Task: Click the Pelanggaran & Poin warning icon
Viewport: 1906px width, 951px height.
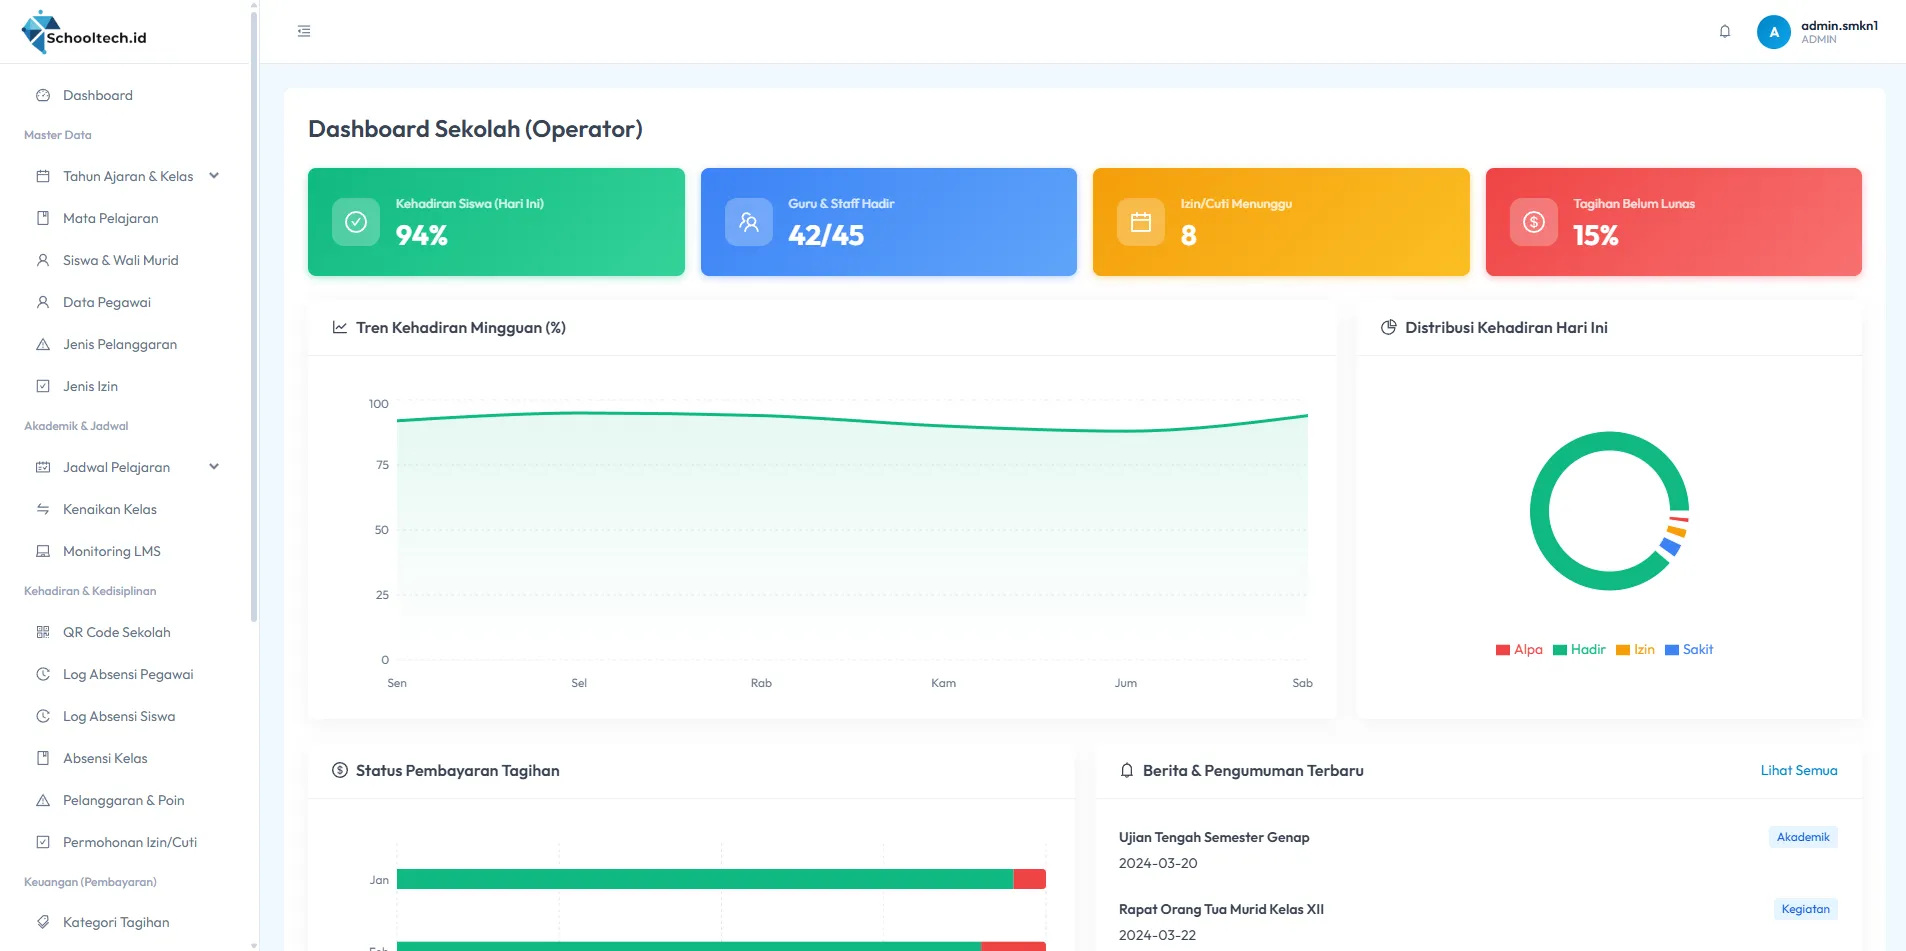Action: point(43,801)
